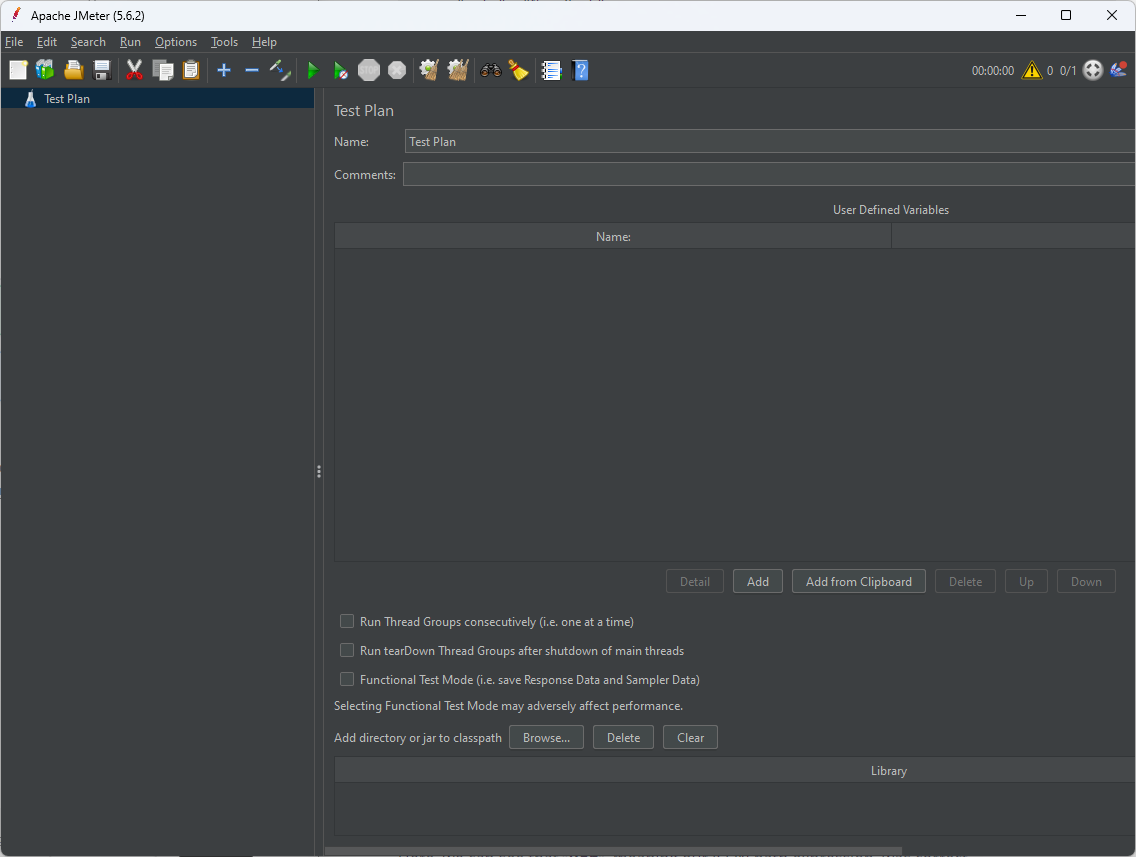Image resolution: width=1136 pixels, height=857 pixels.
Task: Click the Up button
Action: click(x=1027, y=582)
